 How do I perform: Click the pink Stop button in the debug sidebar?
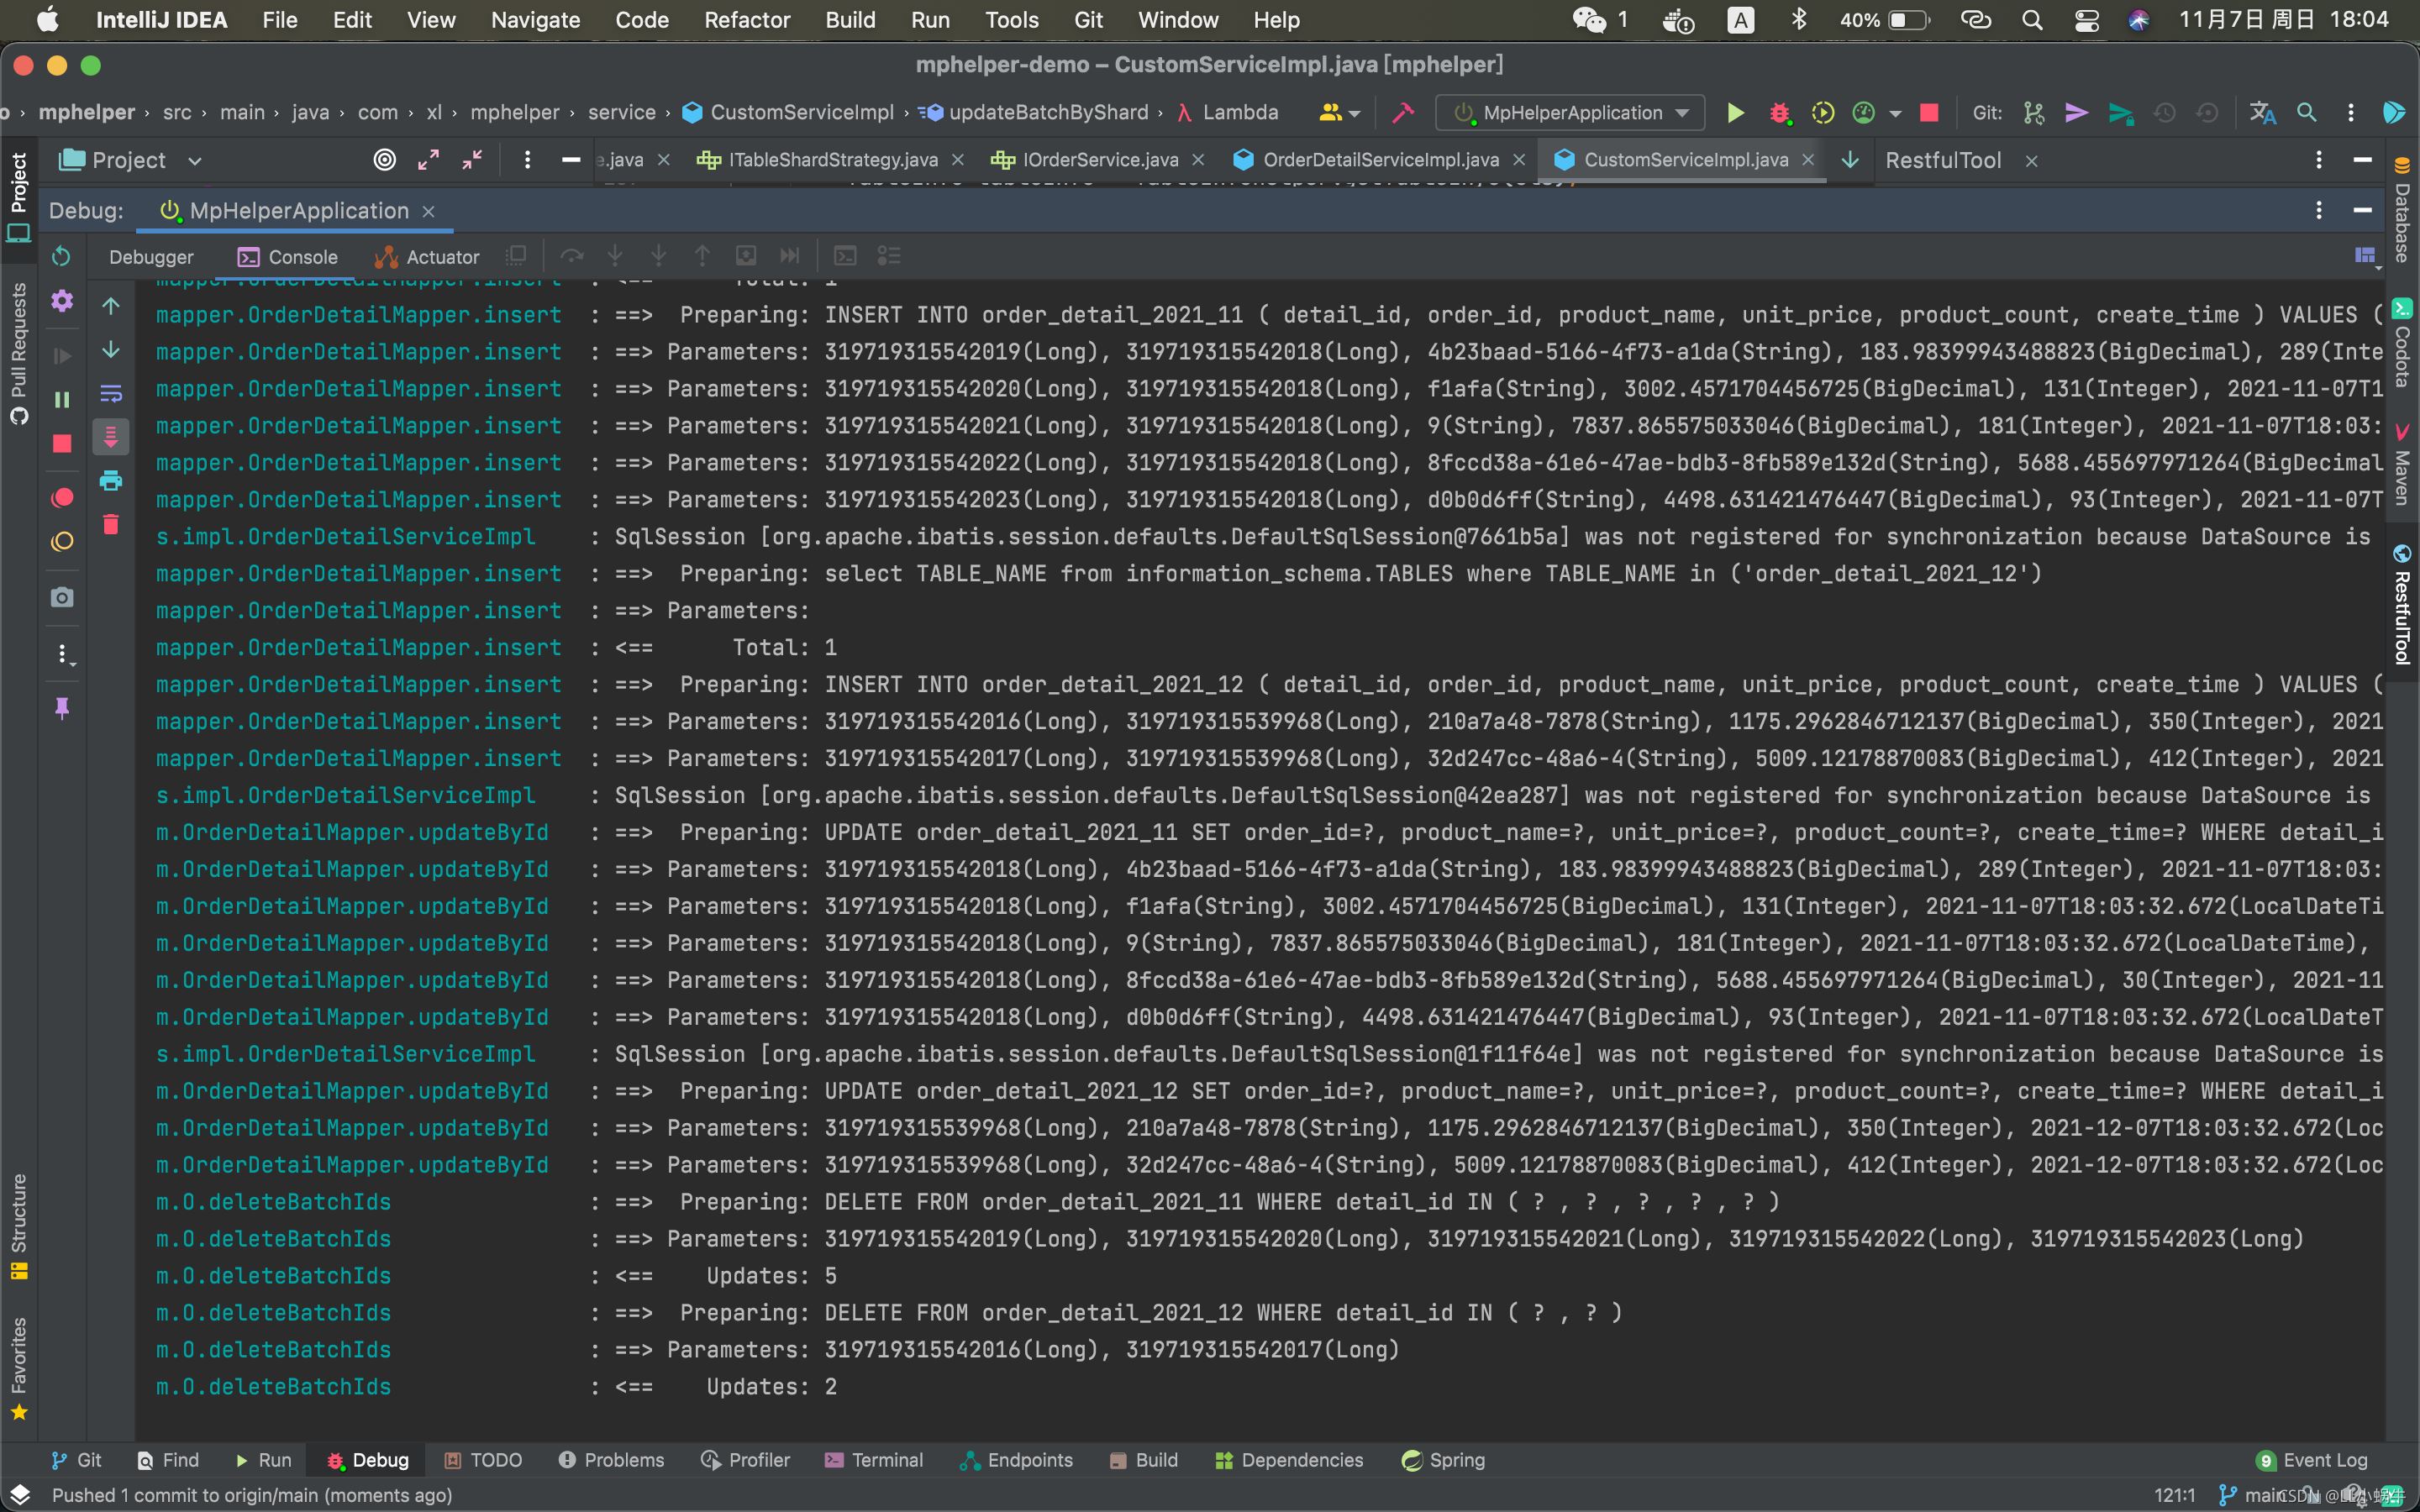click(x=62, y=444)
